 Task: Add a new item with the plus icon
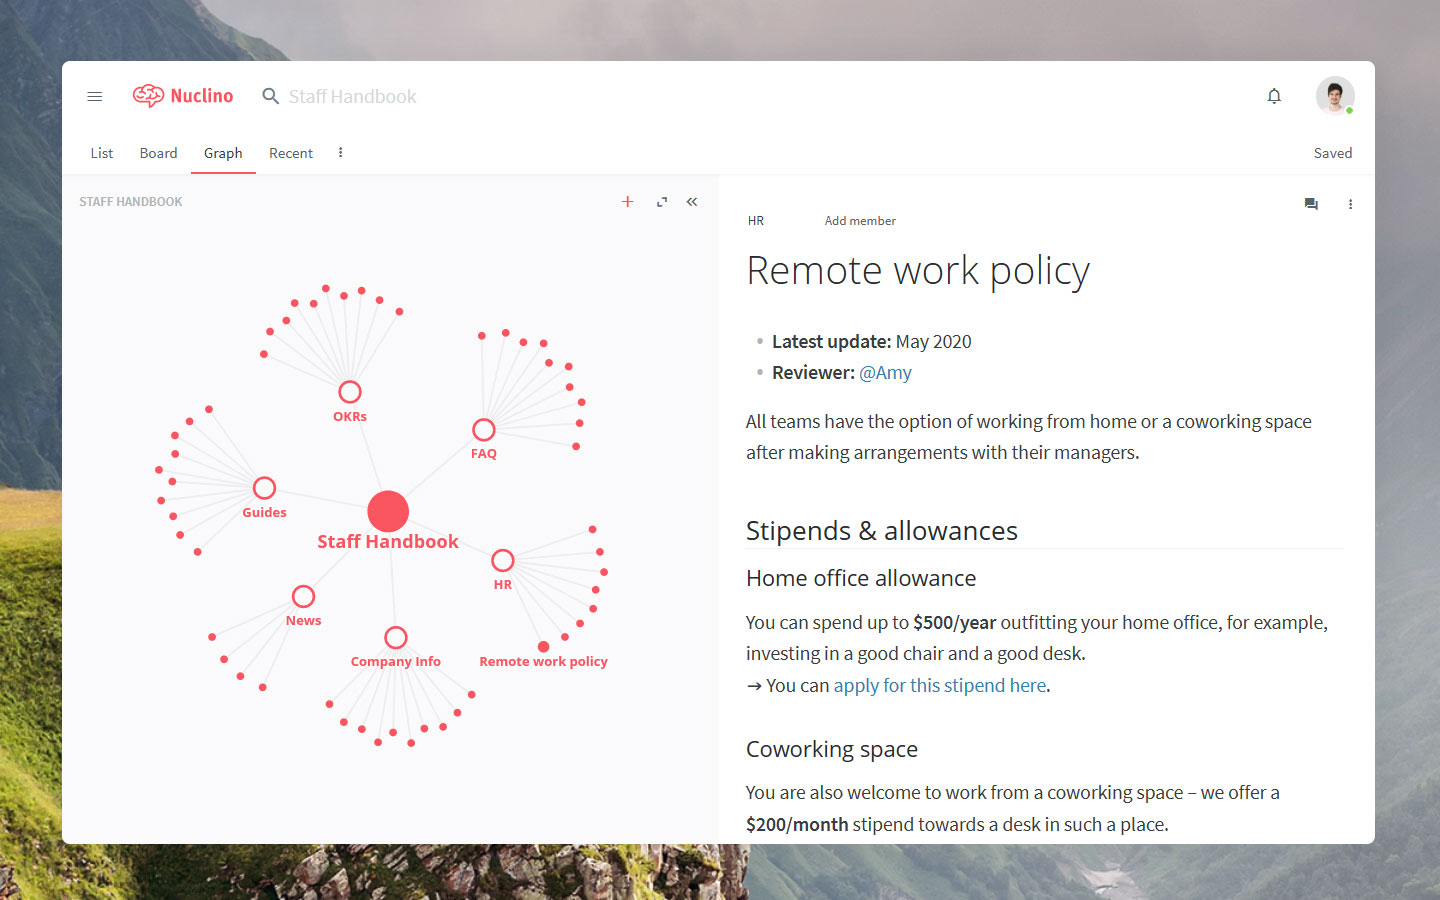[x=627, y=201]
